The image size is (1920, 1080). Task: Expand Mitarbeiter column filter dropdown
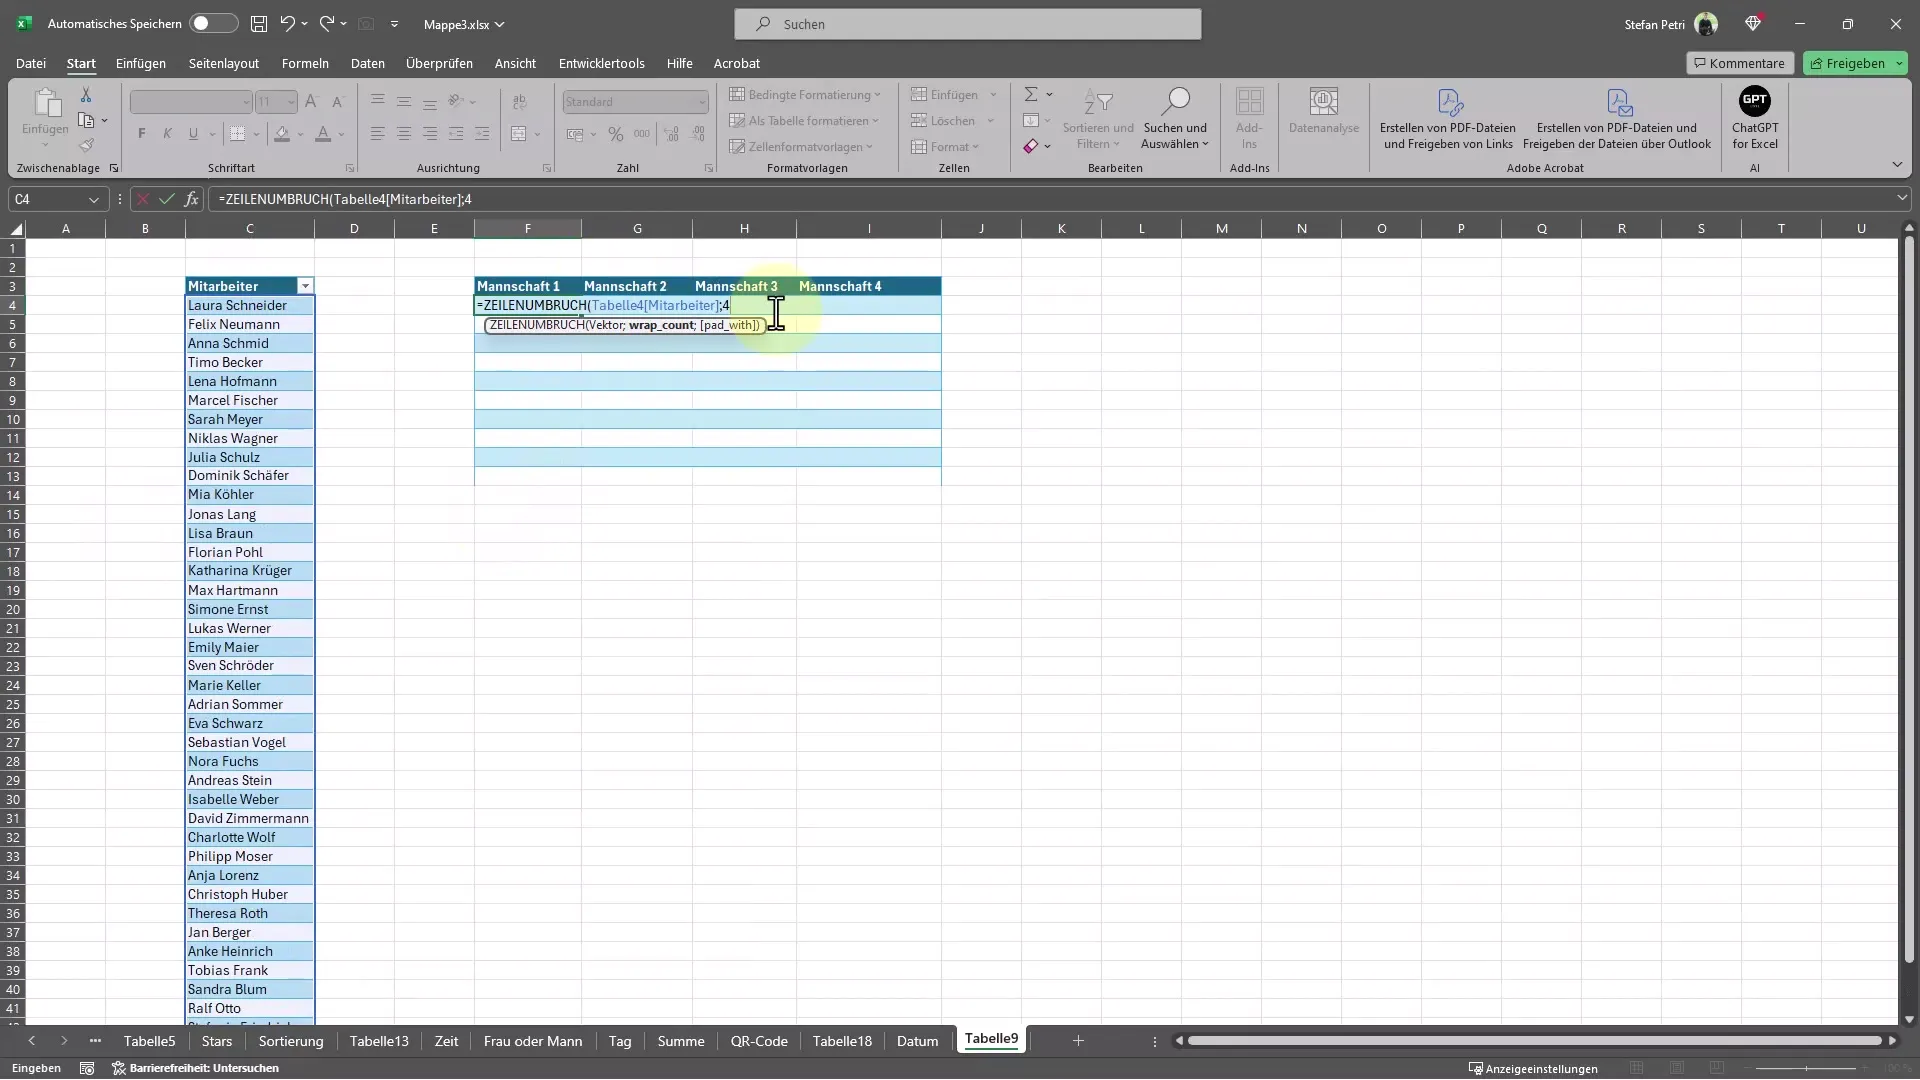pyautogui.click(x=305, y=286)
